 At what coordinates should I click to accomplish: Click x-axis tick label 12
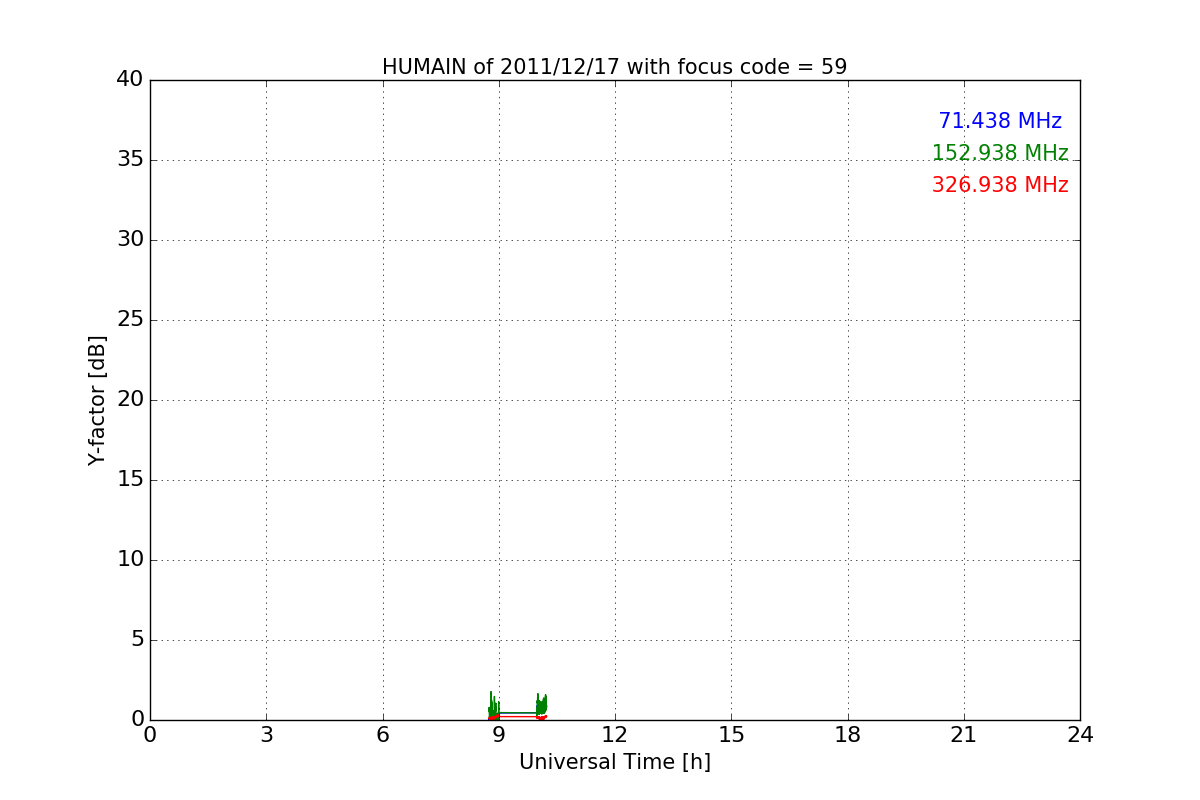pos(615,735)
